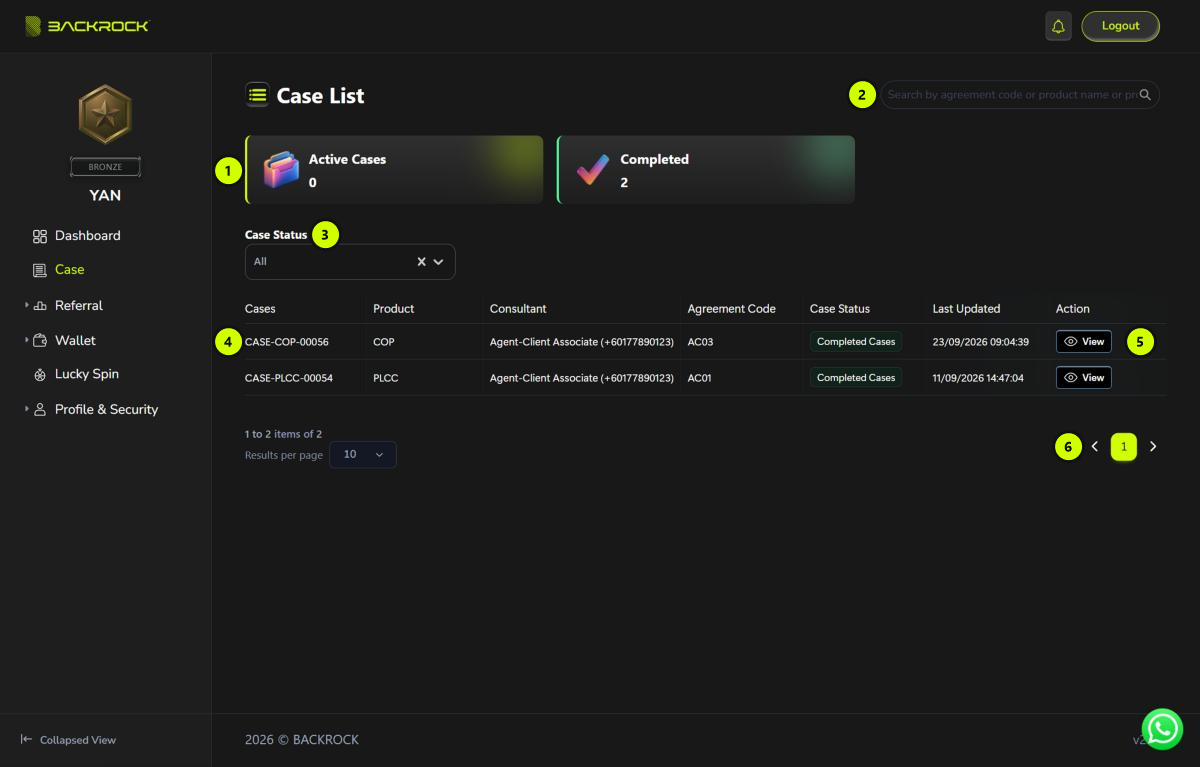Viewport: 1200px width, 767px height.
Task: Select page 1 in pagination
Action: pos(1124,447)
